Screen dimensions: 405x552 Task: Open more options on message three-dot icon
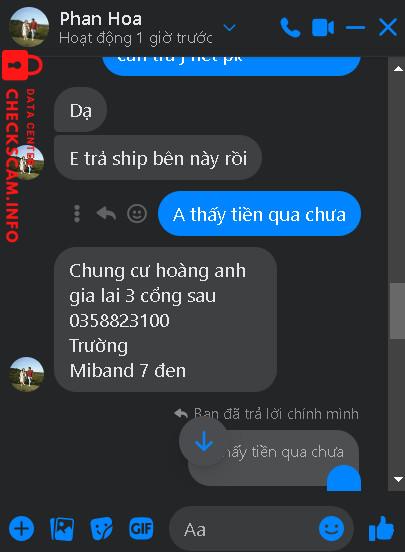[77, 213]
